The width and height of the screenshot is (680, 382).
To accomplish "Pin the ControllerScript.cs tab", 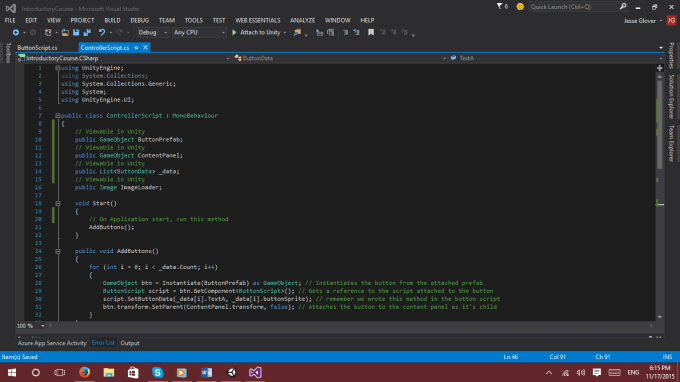I will coord(136,48).
